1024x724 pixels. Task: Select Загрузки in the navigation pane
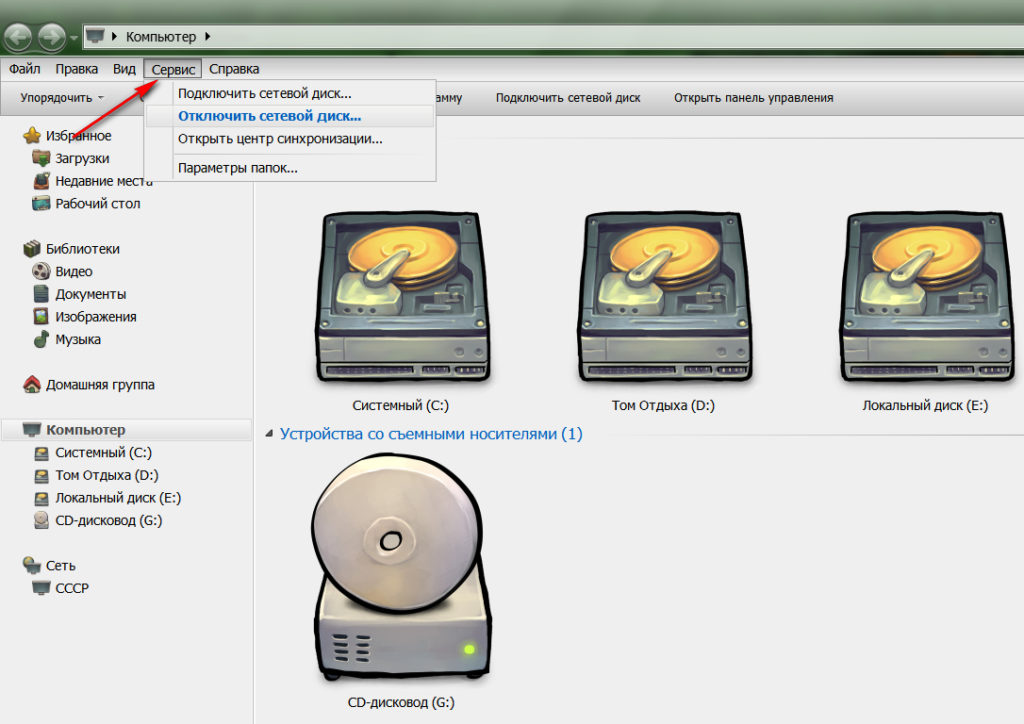pos(82,159)
